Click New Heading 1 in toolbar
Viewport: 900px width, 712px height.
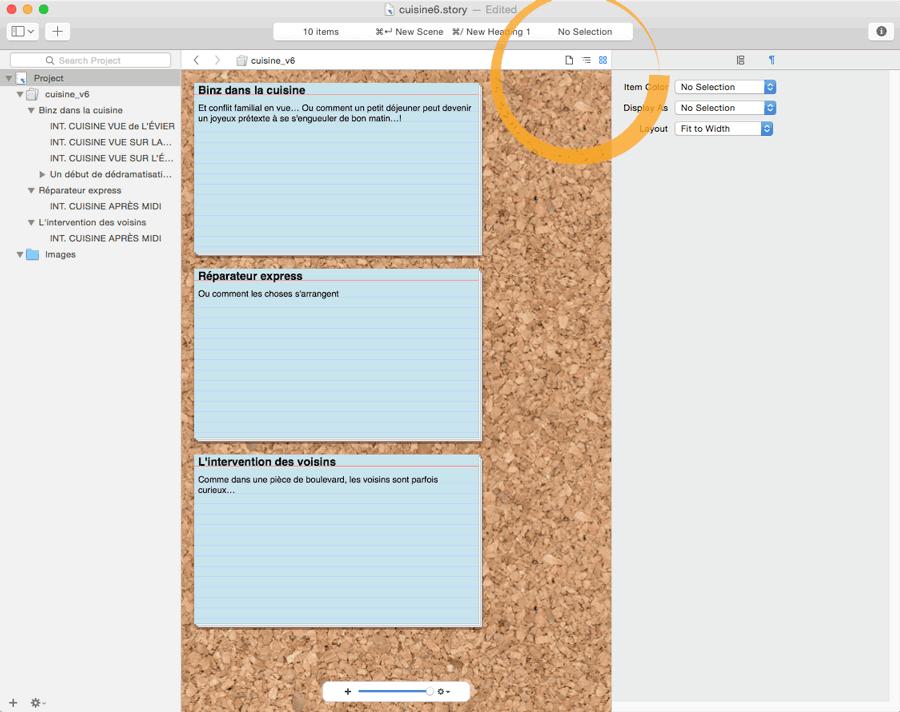tap(491, 32)
